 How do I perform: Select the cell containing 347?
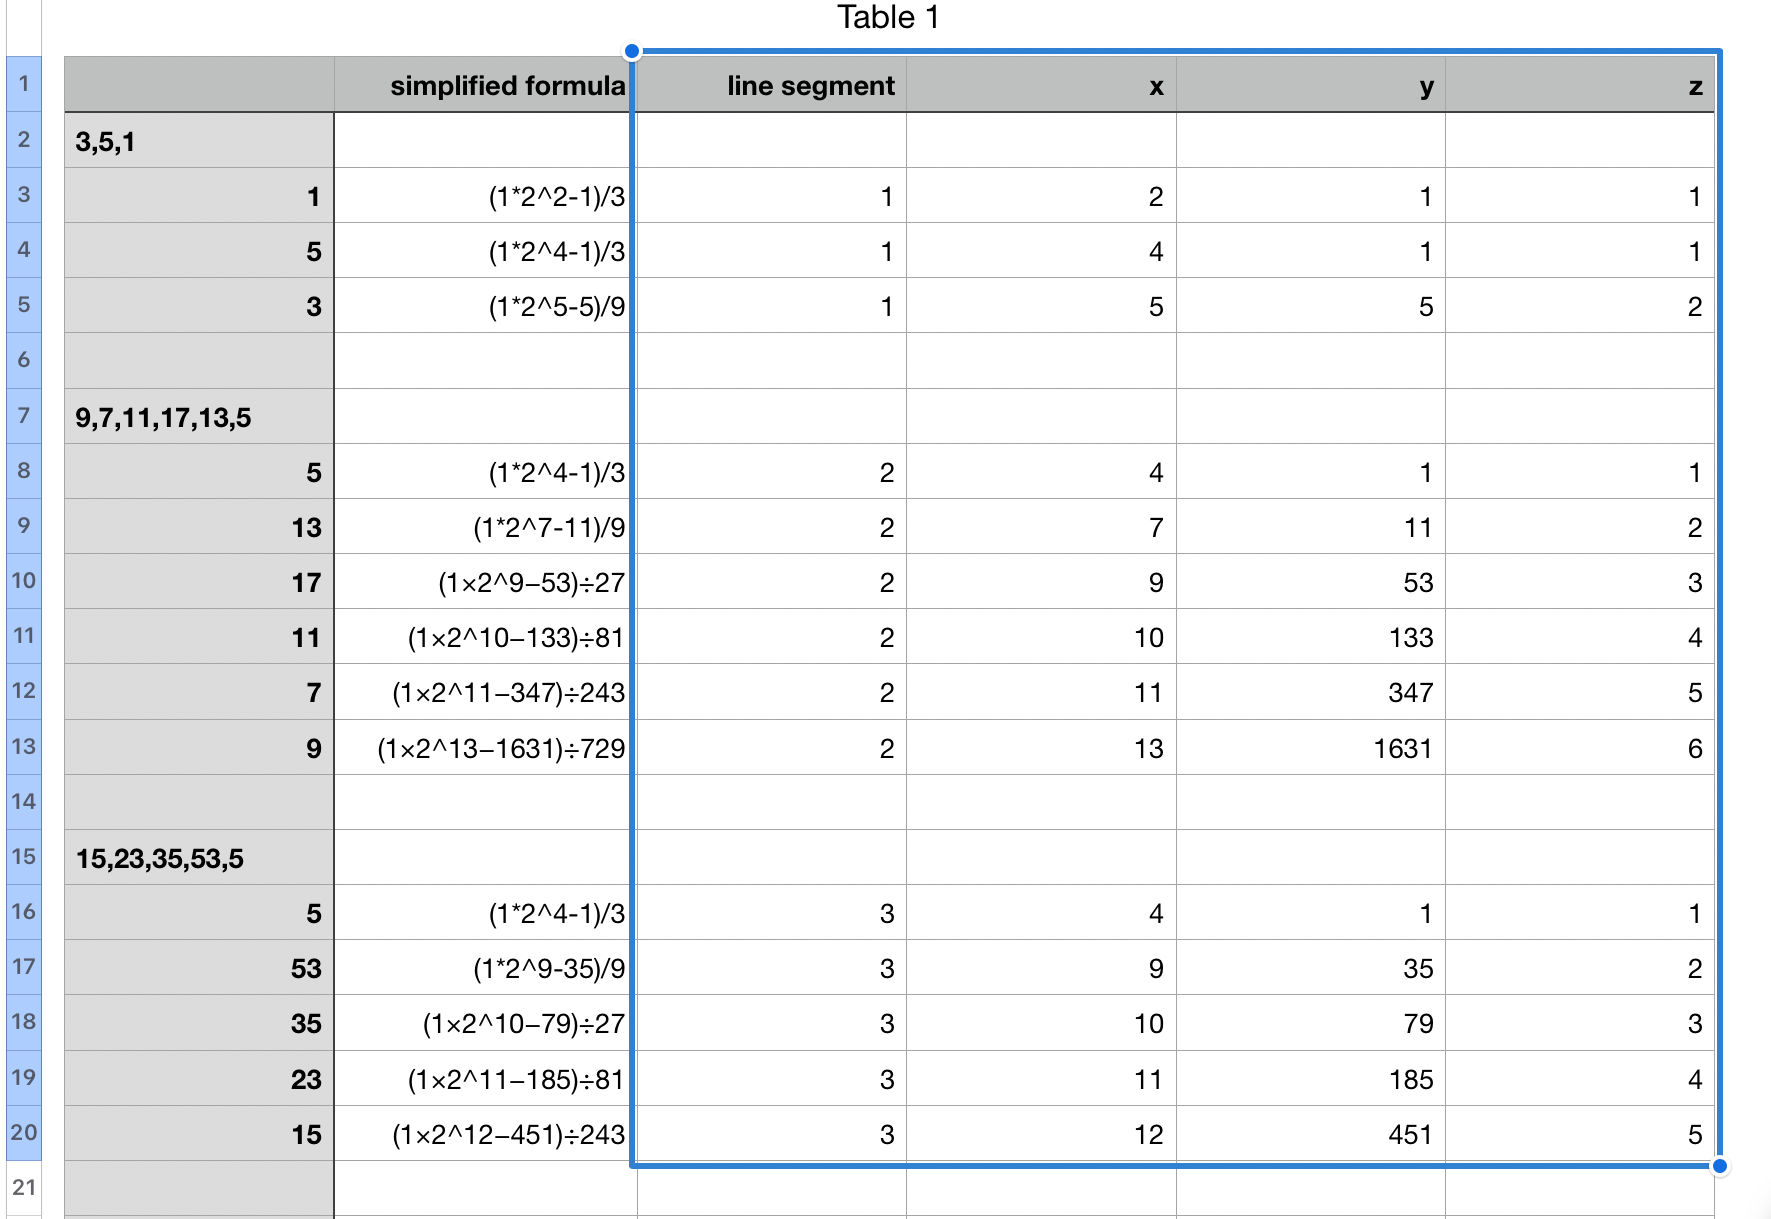(x=1310, y=692)
